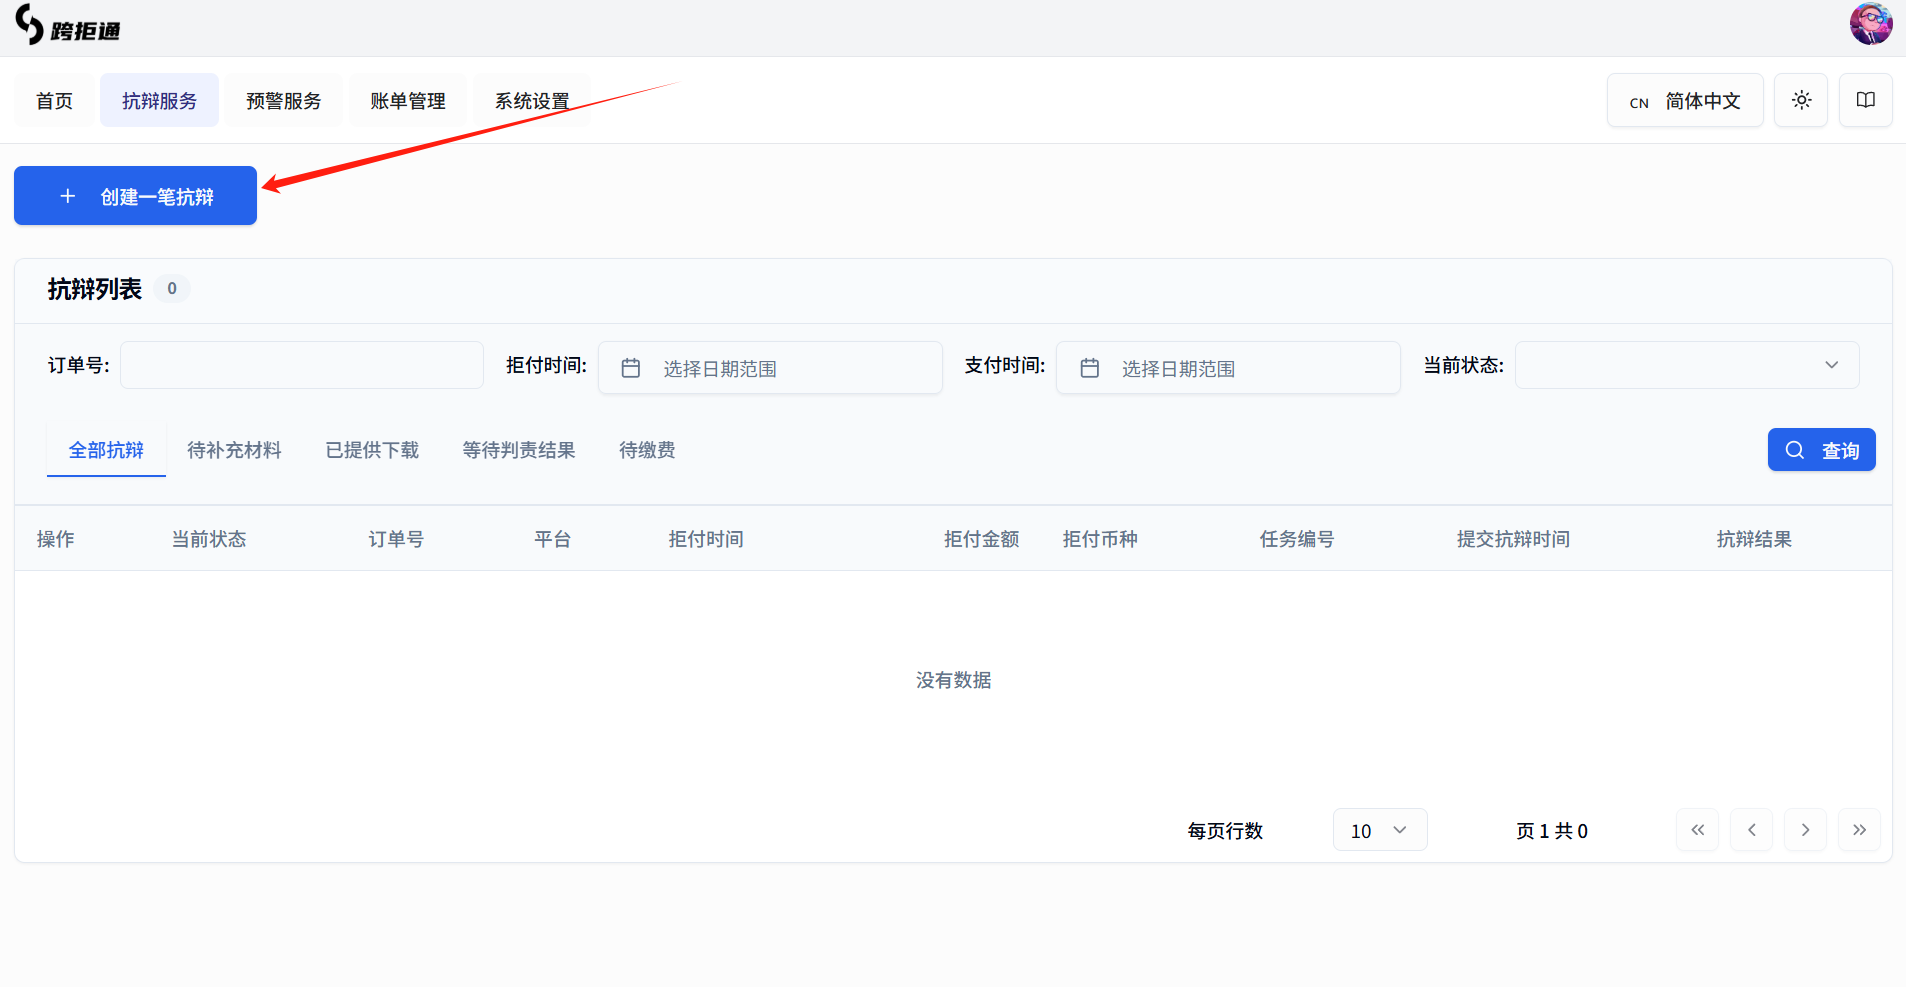This screenshot has height=987, width=1906.
Task: Open the 拒付时间 date range picker
Action: pyautogui.click(x=770, y=368)
